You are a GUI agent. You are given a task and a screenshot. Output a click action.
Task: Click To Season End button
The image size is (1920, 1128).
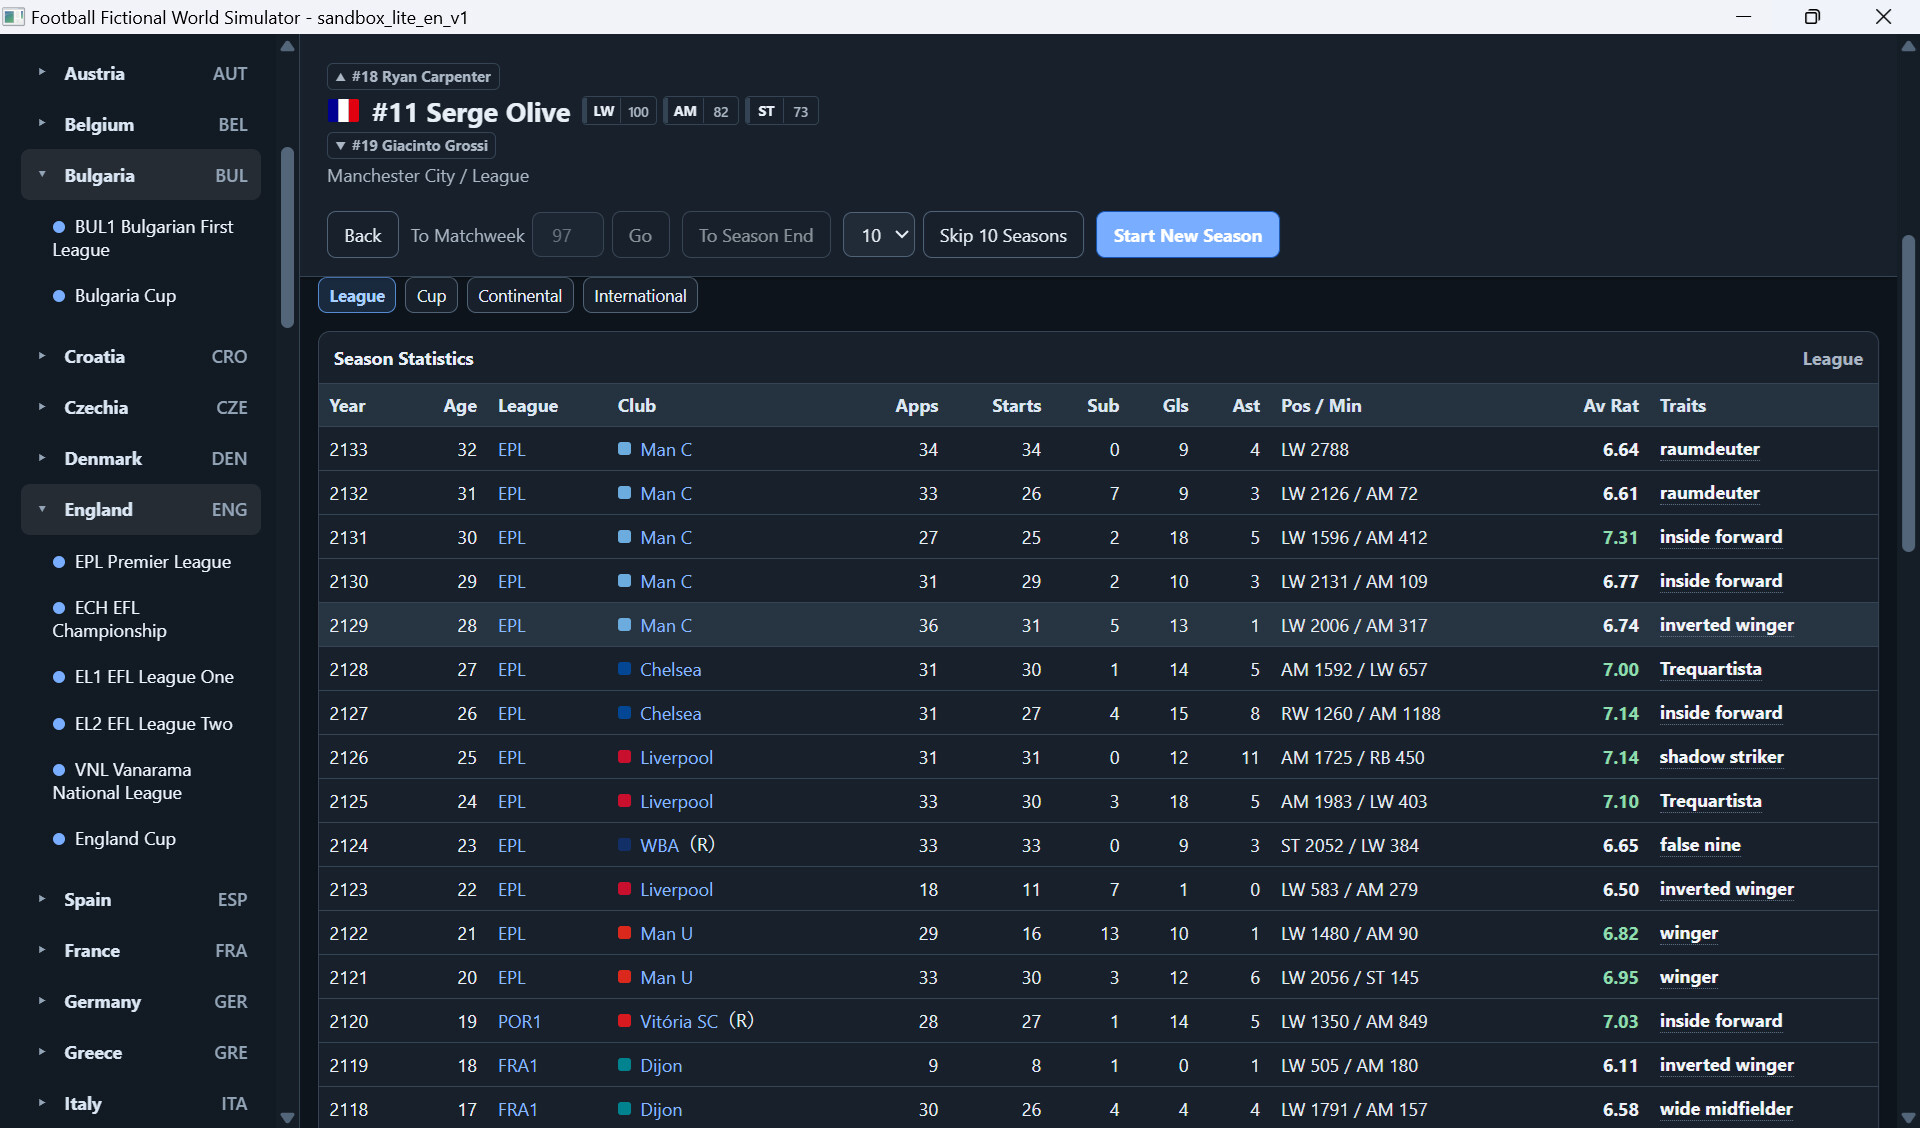756,235
